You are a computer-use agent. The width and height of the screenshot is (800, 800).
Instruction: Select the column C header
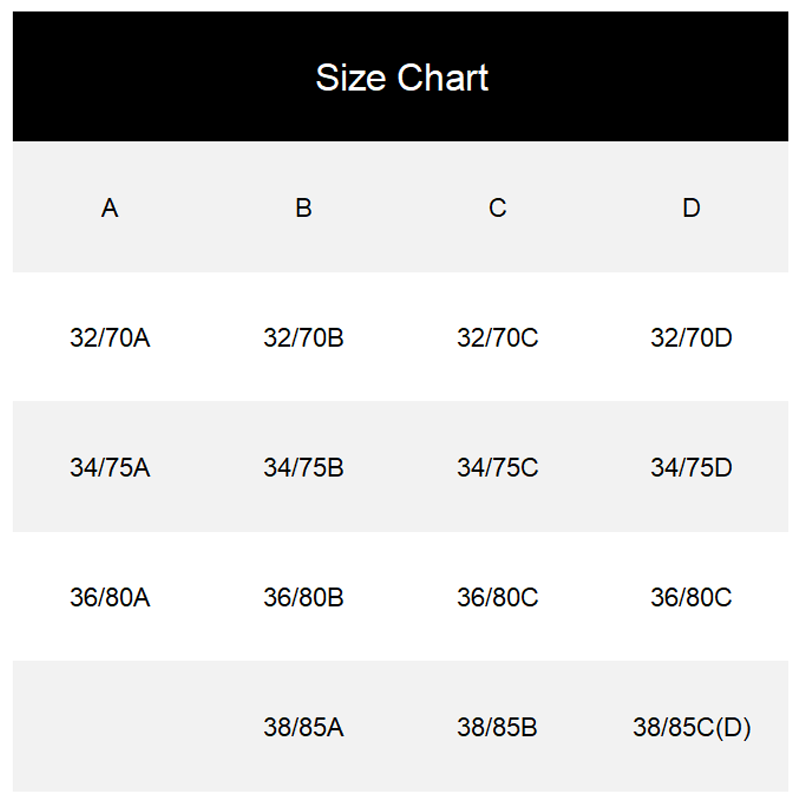tap(497, 208)
